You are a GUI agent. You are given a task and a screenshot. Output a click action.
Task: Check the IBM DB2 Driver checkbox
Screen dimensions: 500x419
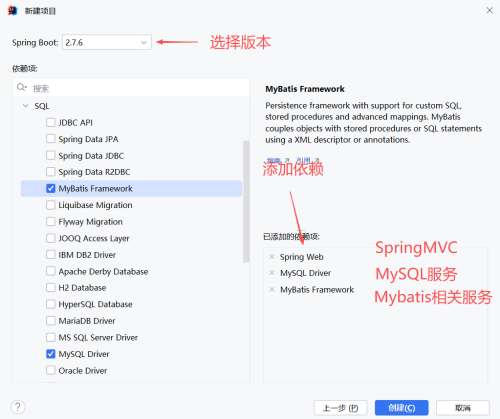pyautogui.click(x=51, y=255)
